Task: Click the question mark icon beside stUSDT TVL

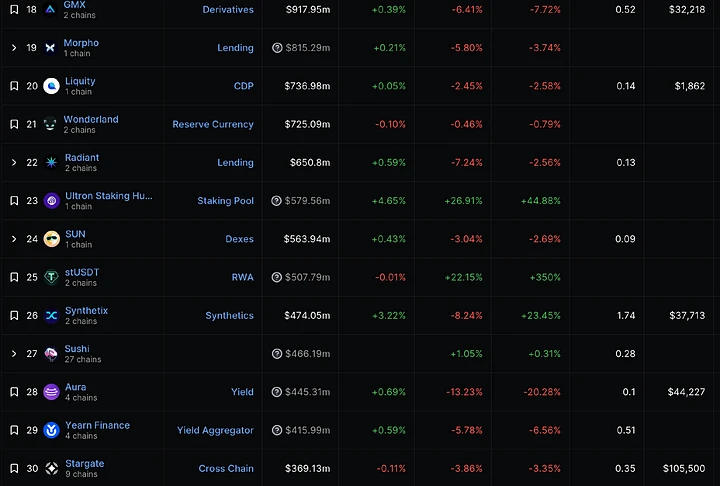Action: coord(277,278)
